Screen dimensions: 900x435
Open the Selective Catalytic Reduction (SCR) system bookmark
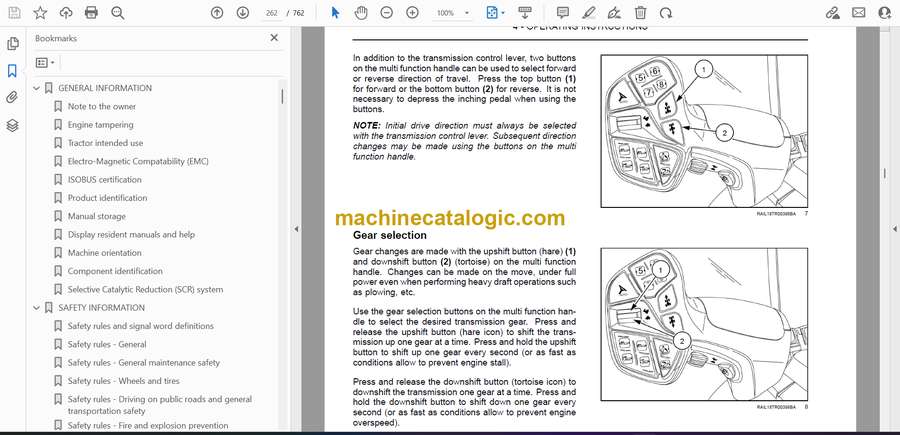(145, 289)
